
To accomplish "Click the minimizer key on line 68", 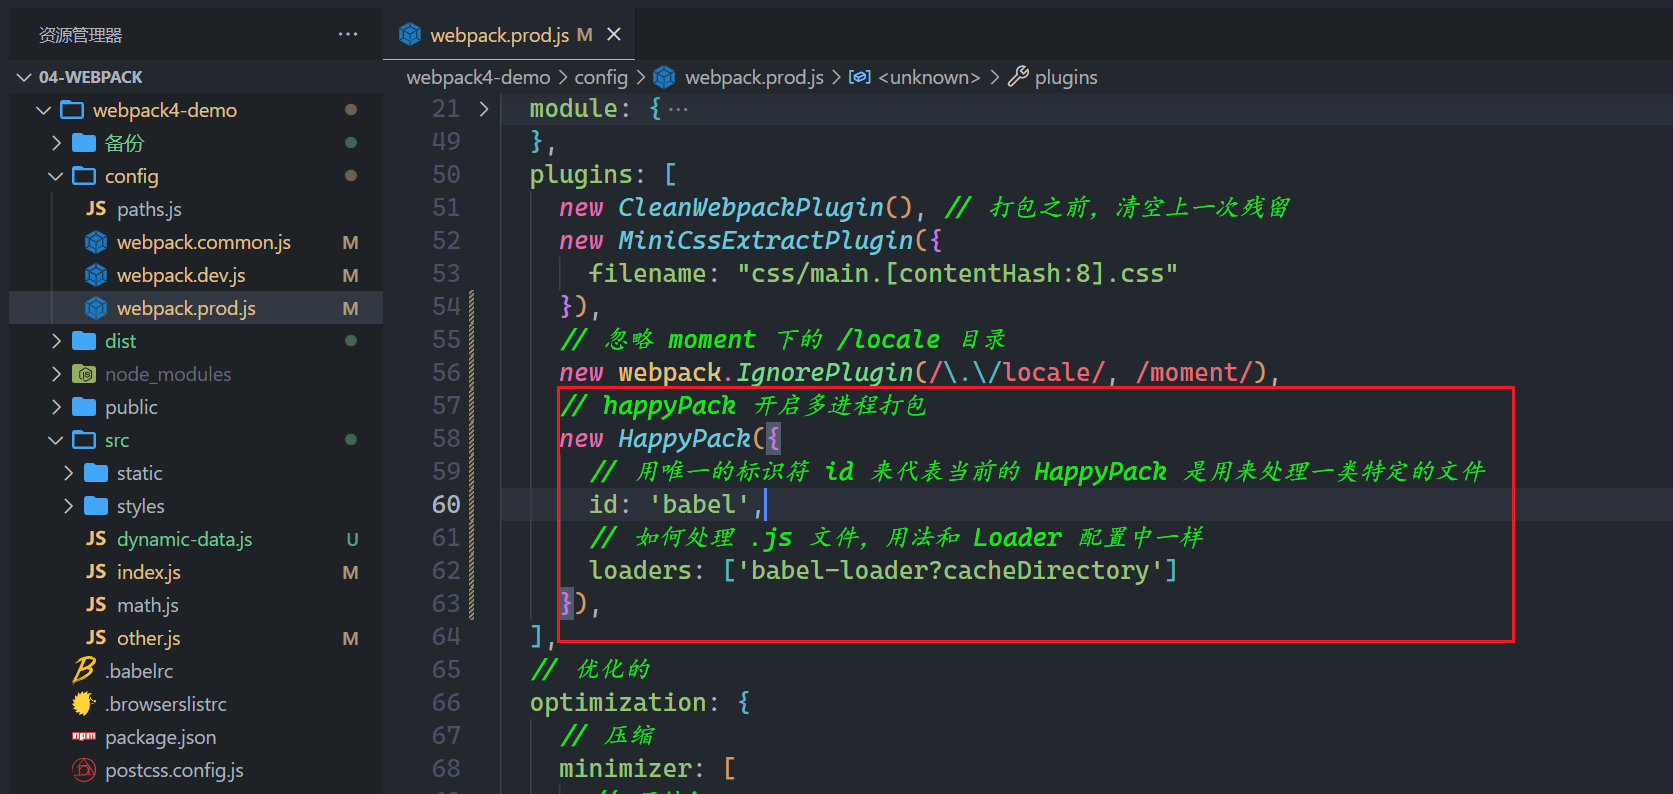I will 625,769.
